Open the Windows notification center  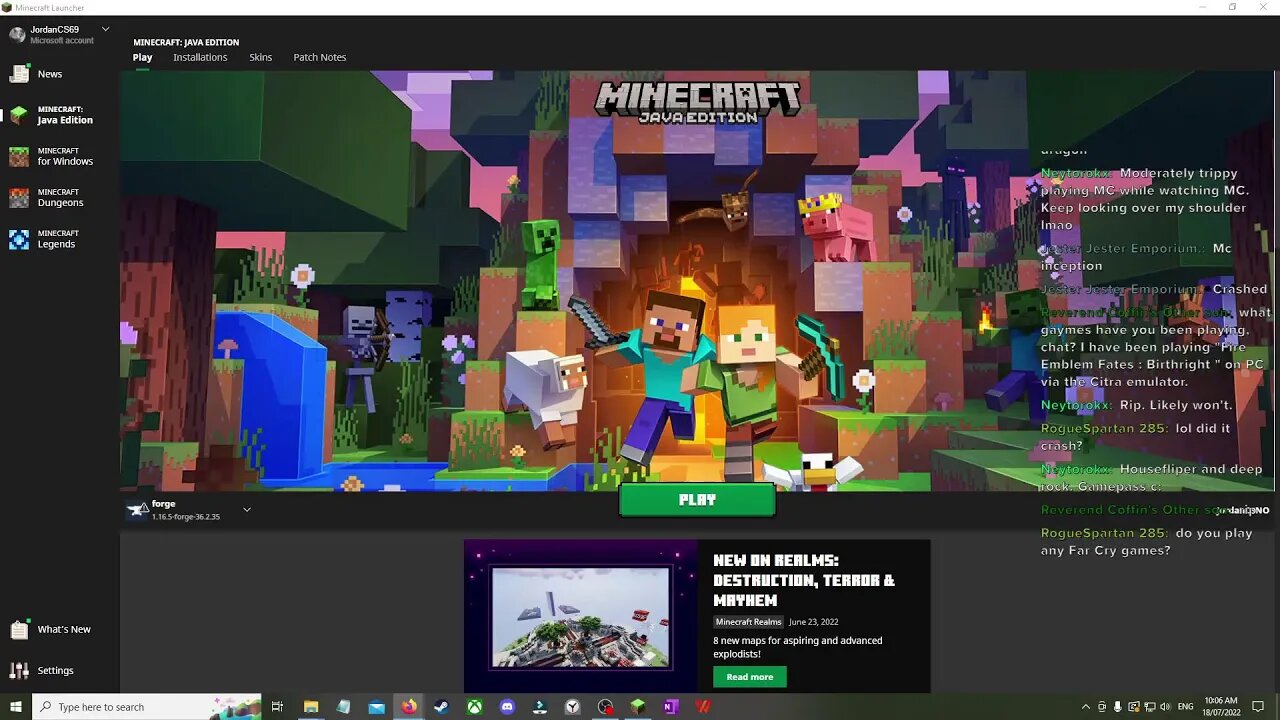tap(1258, 707)
